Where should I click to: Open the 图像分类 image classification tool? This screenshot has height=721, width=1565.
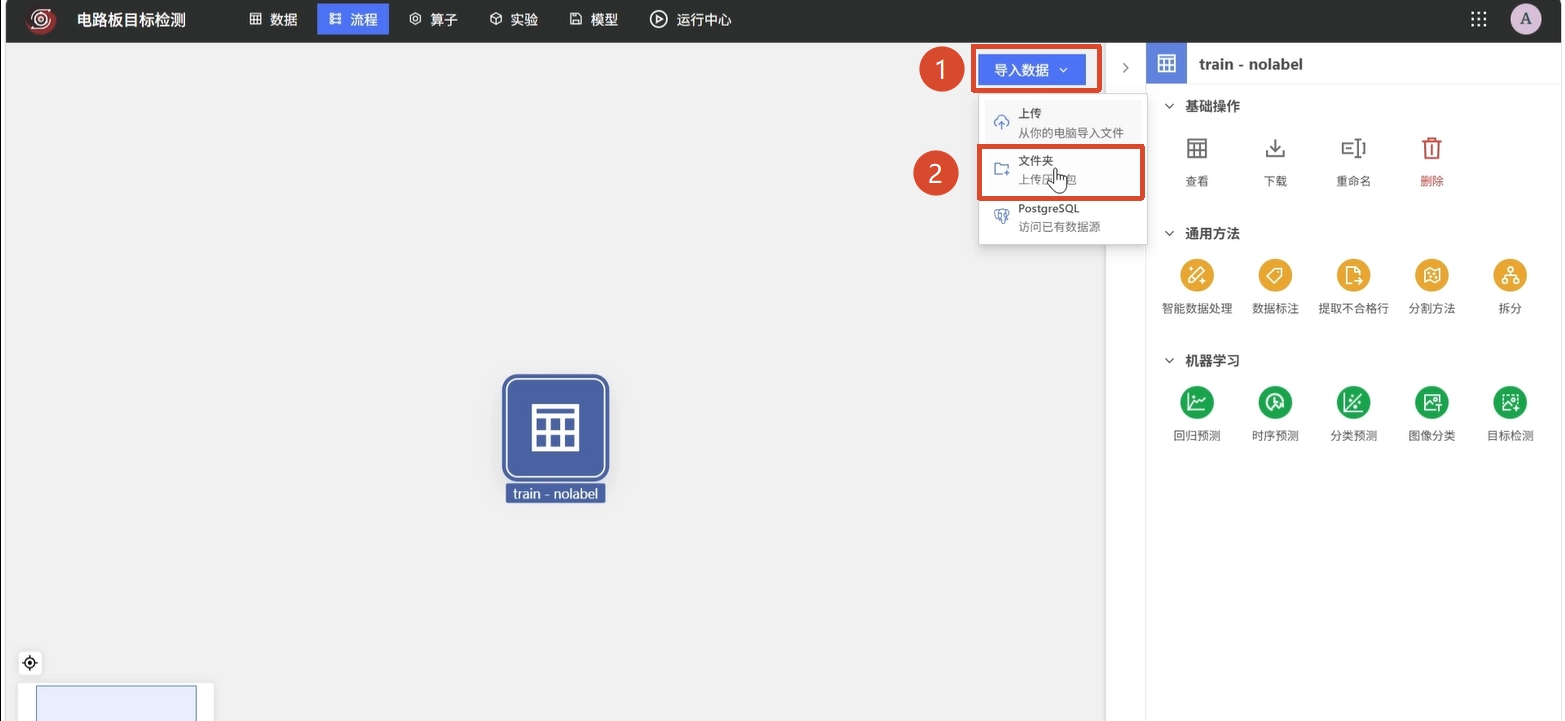pos(1431,402)
